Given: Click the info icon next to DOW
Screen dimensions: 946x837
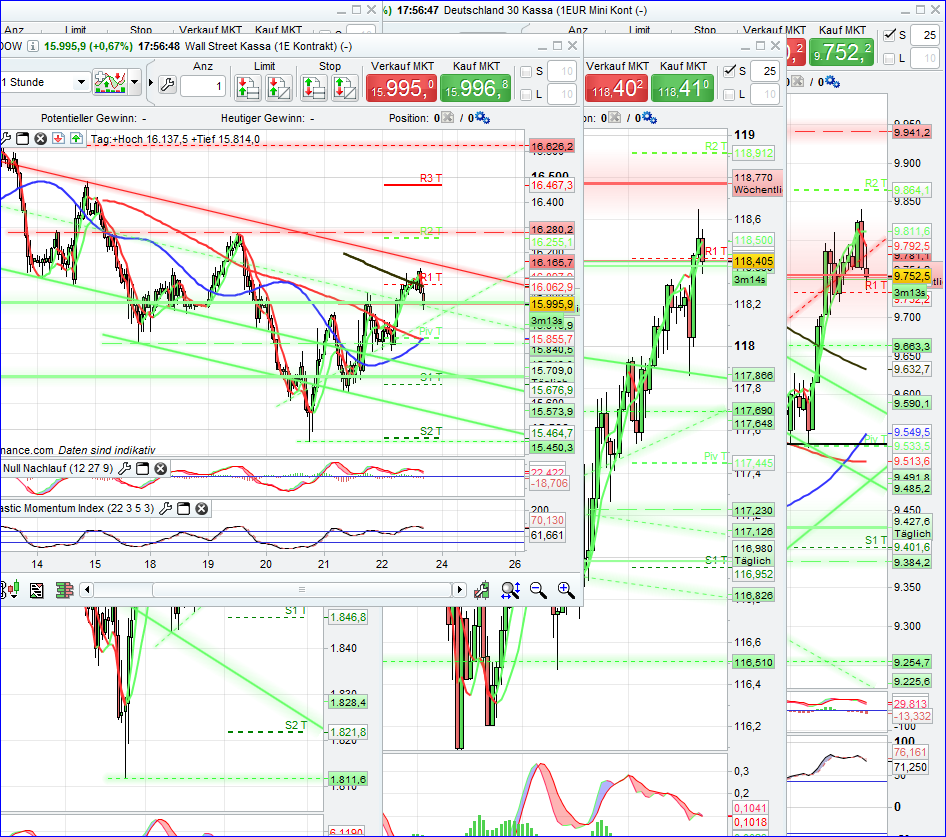Looking at the screenshot, I should click(x=33, y=46).
